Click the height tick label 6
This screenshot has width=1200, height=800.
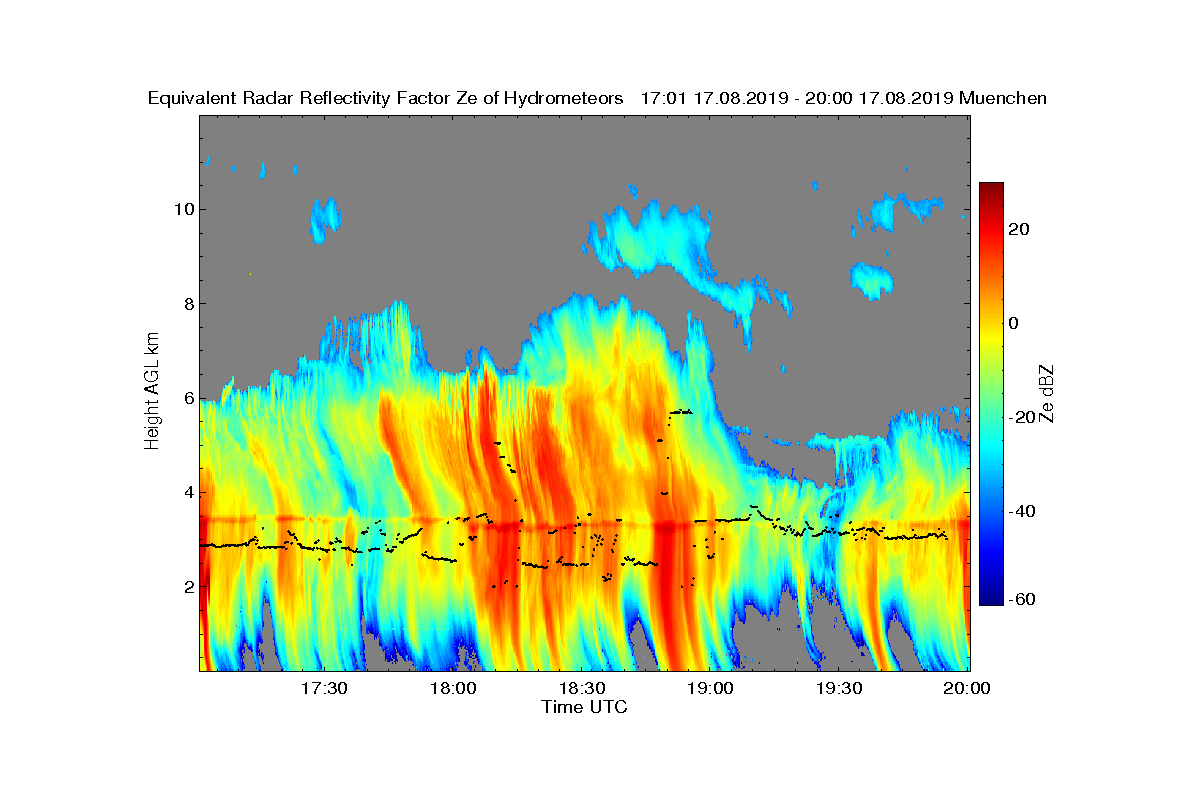pyautogui.click(x=188, y=398)
